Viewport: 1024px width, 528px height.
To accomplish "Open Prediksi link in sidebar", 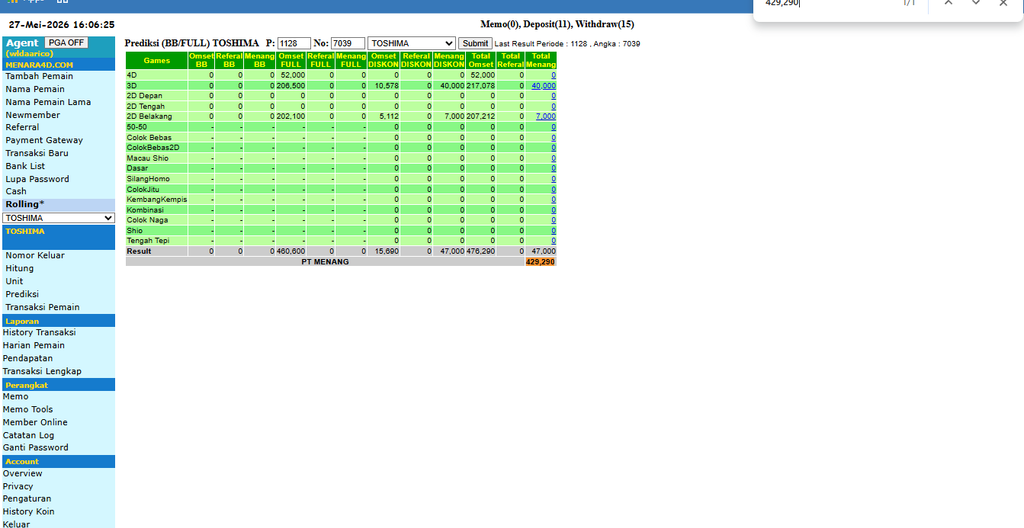I will pos(22,294).
